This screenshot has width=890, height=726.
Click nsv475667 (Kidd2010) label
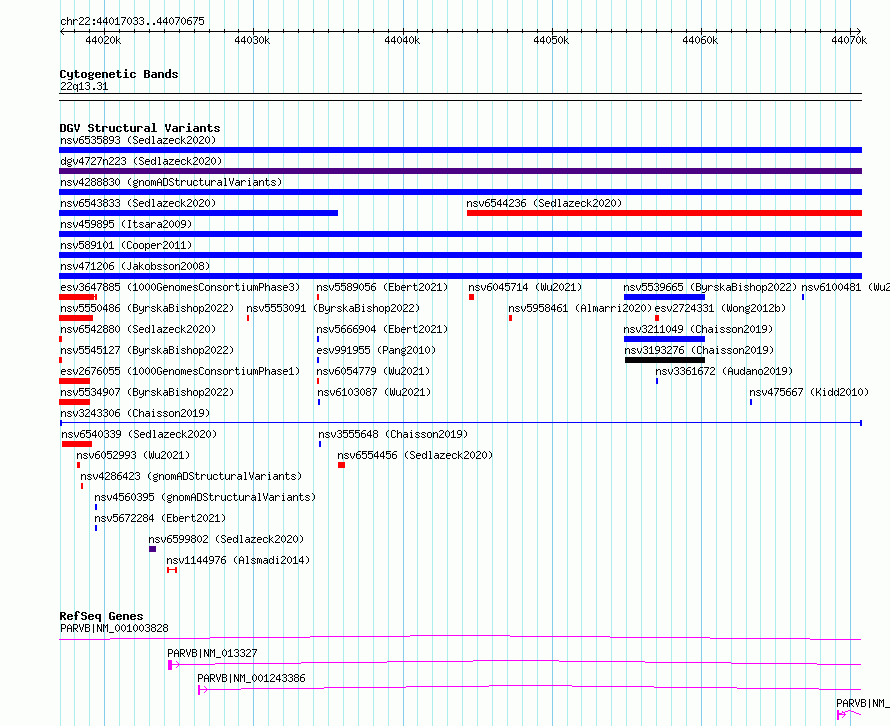pyautogui.click(x=809, y=392)
